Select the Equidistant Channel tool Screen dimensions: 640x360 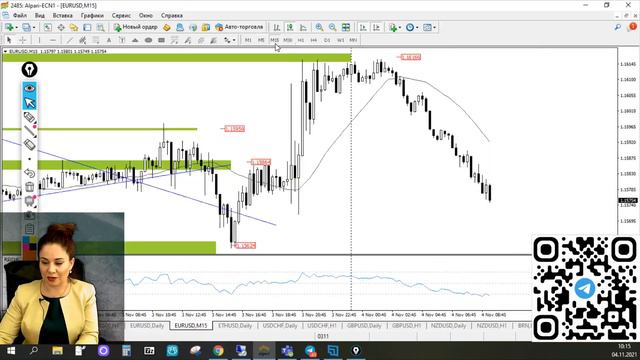point(82,40)
